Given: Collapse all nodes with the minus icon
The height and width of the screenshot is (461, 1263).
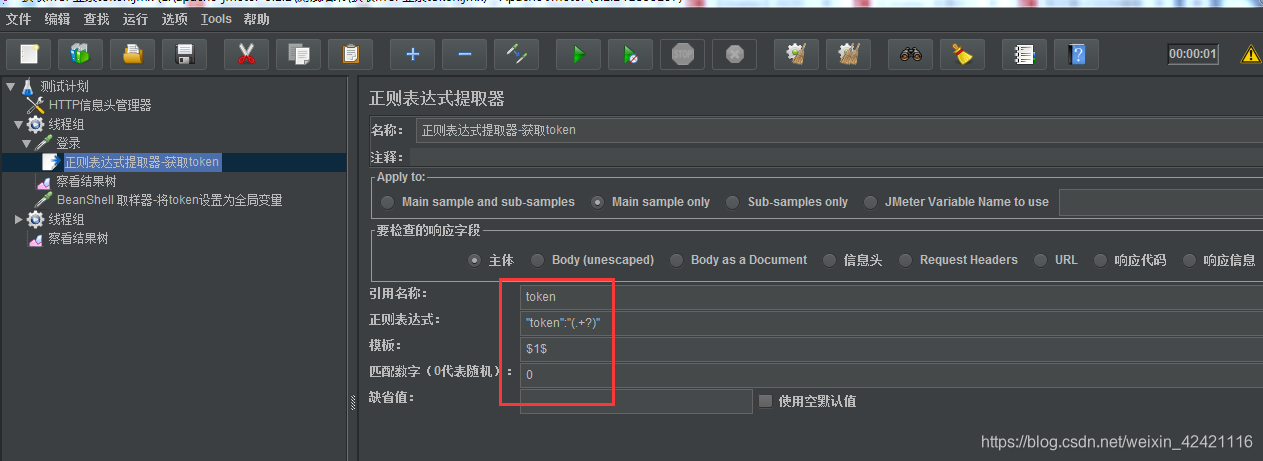Looking at the screenshot, I should (464, 54).
